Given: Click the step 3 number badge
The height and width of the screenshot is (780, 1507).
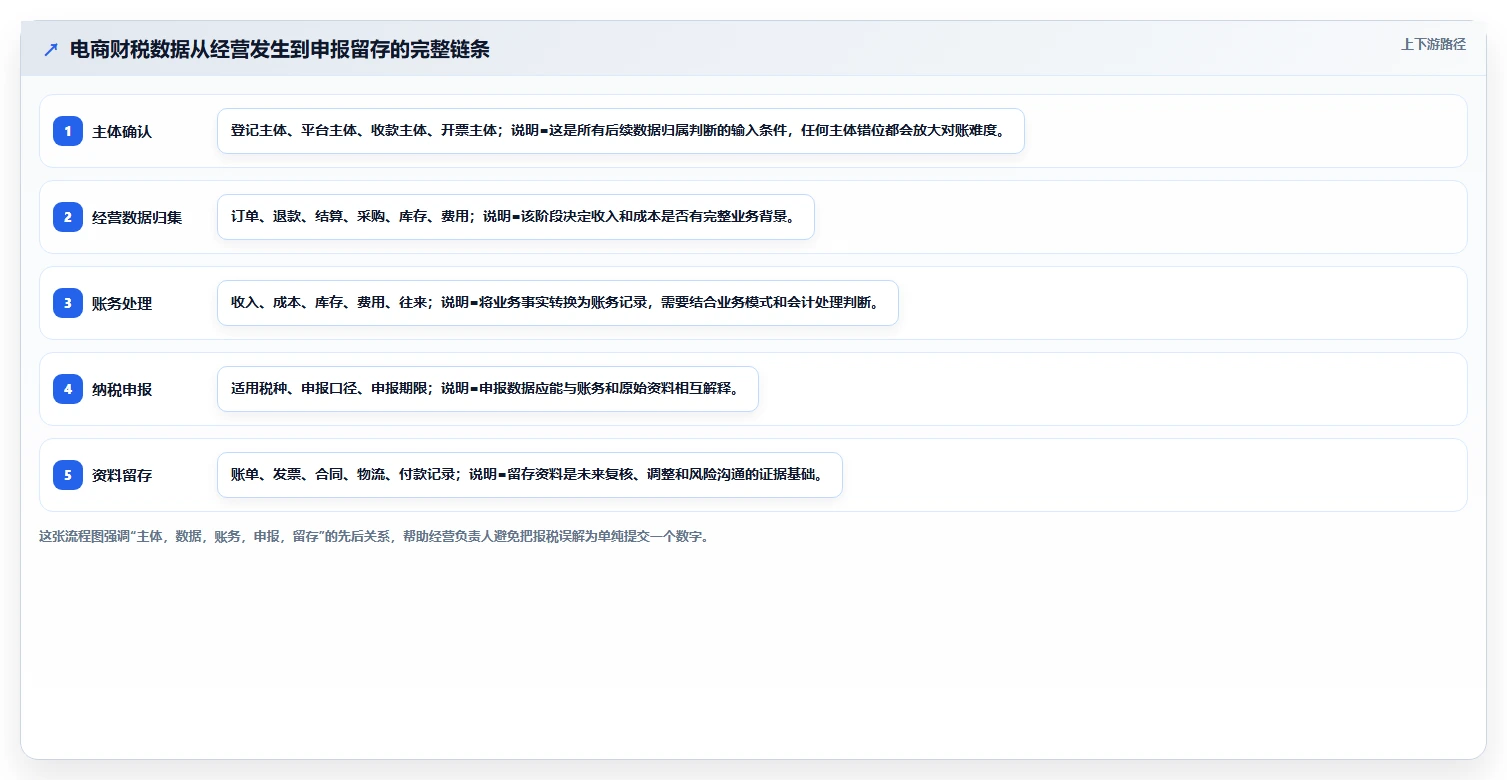Looking at the screenshot, I should (68, 302).
